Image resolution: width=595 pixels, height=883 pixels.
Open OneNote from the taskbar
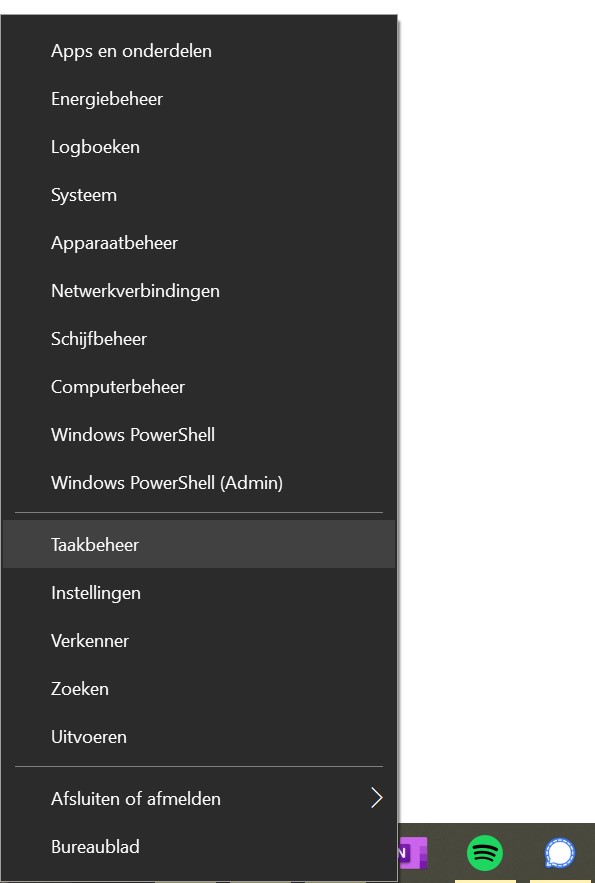tap(413, 853)
